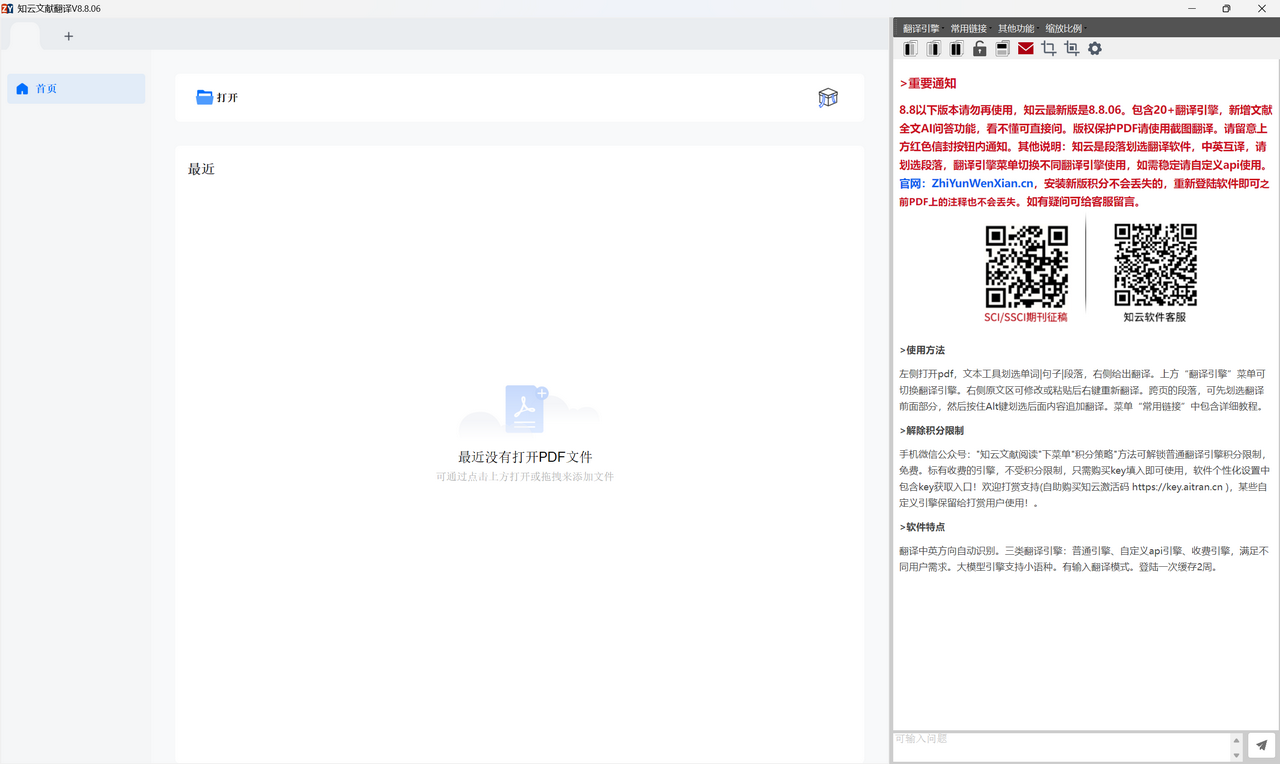The width and height of the screenshot is (1280, 764).
Task: Open the 常用链接 dropdown menu
Action: (968, 29)
